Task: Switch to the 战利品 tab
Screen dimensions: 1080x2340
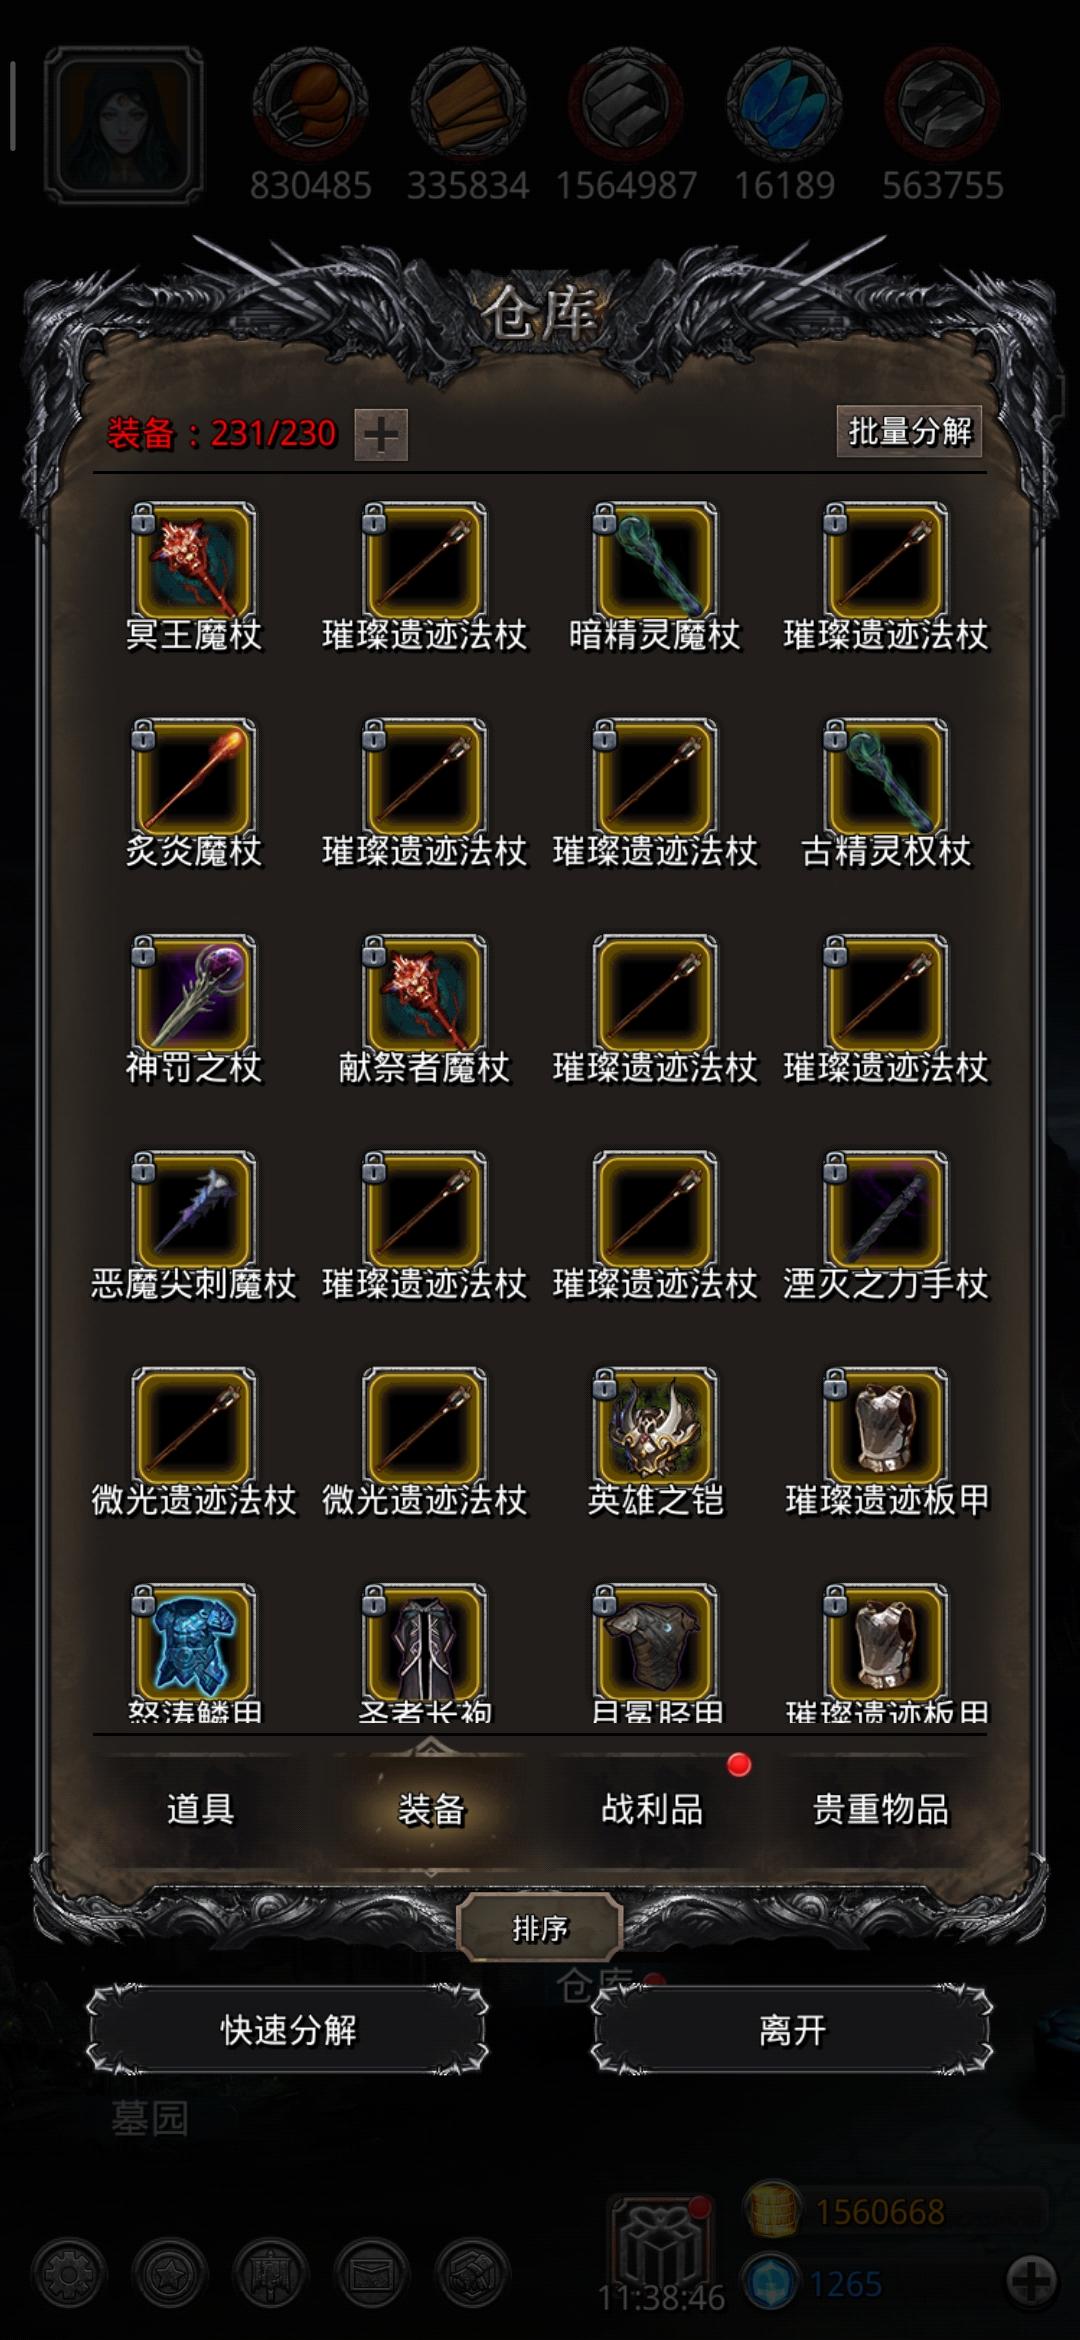Action: [x=652, y=1809]
